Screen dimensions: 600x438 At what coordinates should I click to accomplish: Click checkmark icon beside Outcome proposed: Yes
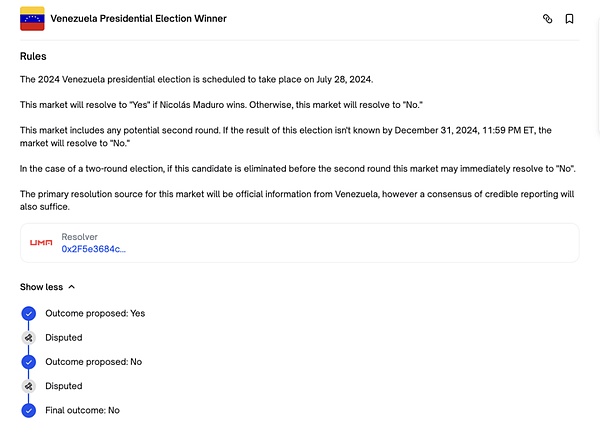(x=29, y=314)
